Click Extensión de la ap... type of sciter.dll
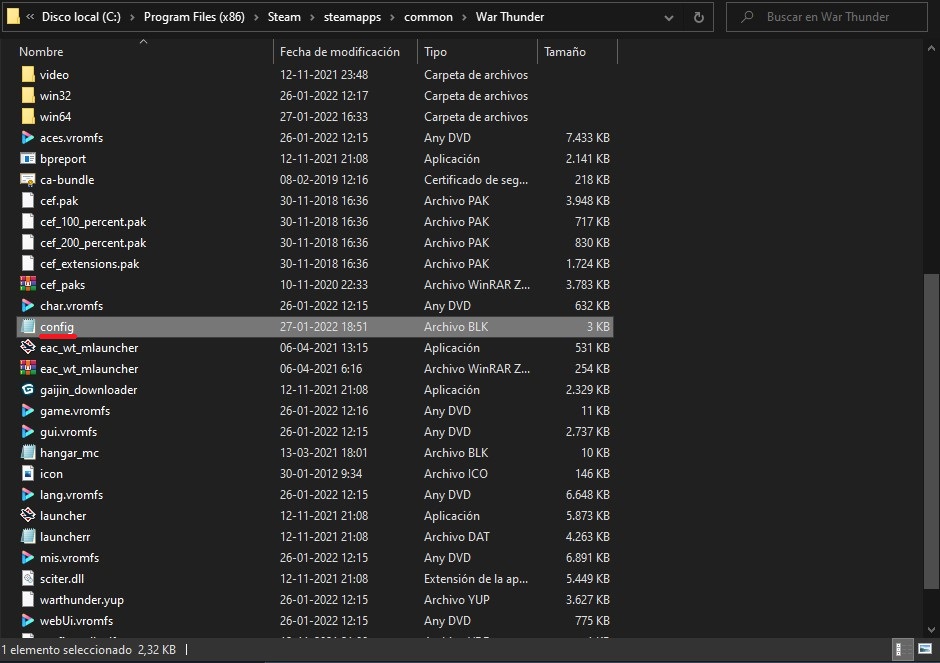The height and width of the screenshot is (663, 940). tap(476, 578)
